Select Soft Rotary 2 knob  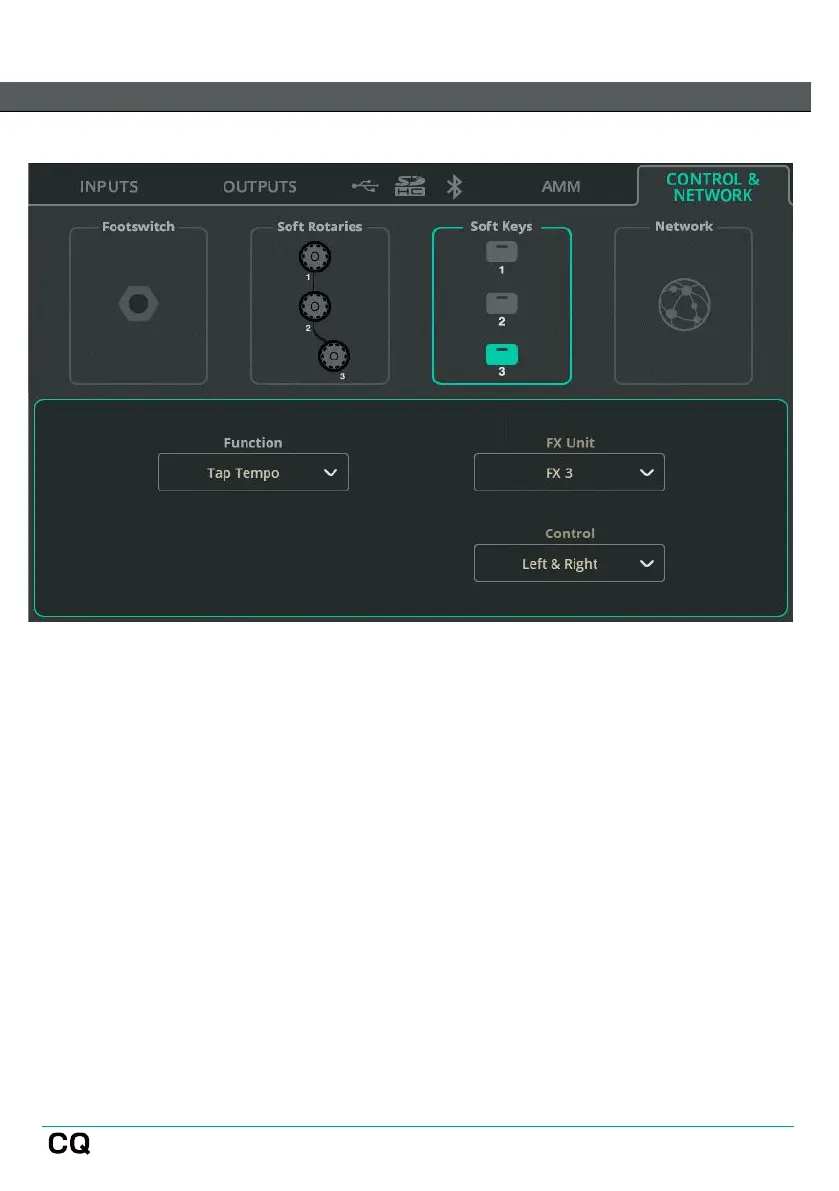314,306
